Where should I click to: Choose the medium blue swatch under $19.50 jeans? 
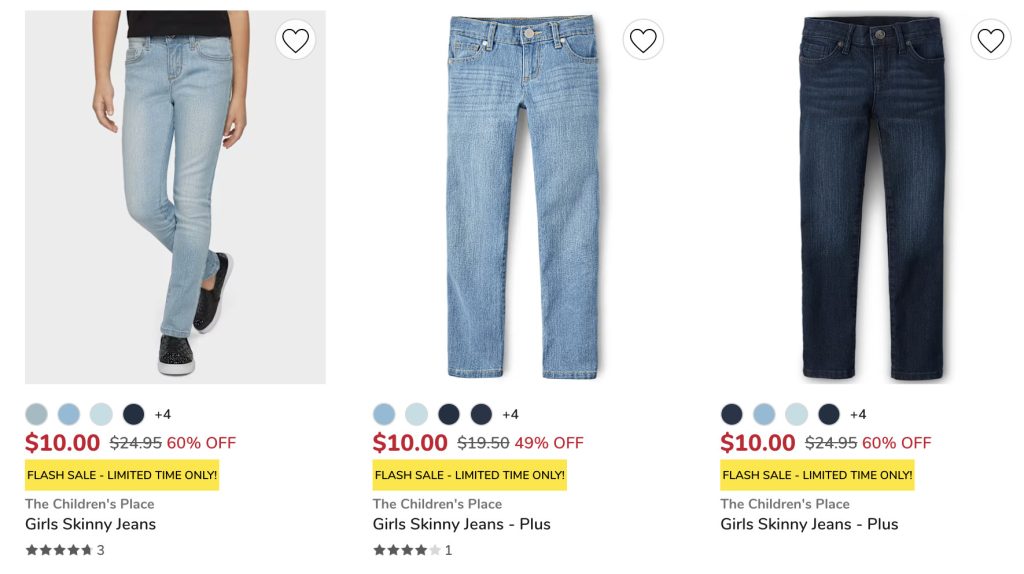point(384,414)
